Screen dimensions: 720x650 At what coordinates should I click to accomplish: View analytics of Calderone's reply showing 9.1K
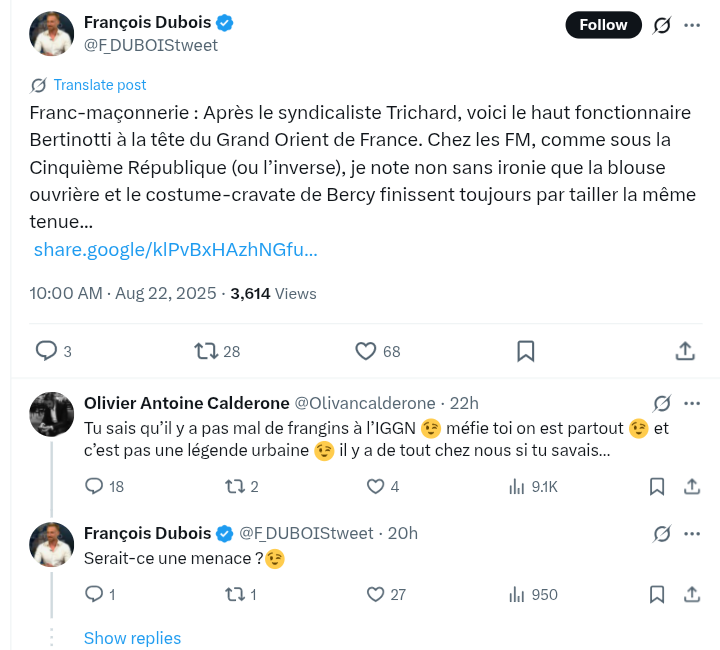pos(517,487)
